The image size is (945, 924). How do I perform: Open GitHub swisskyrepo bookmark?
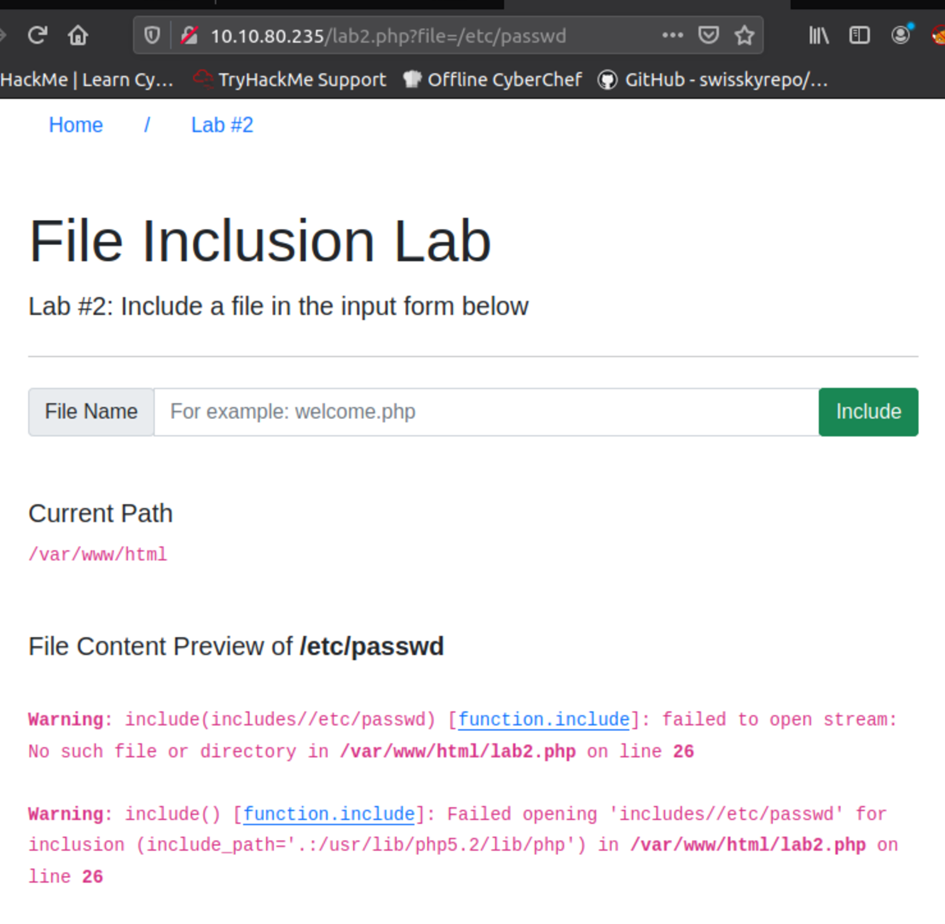714,80
